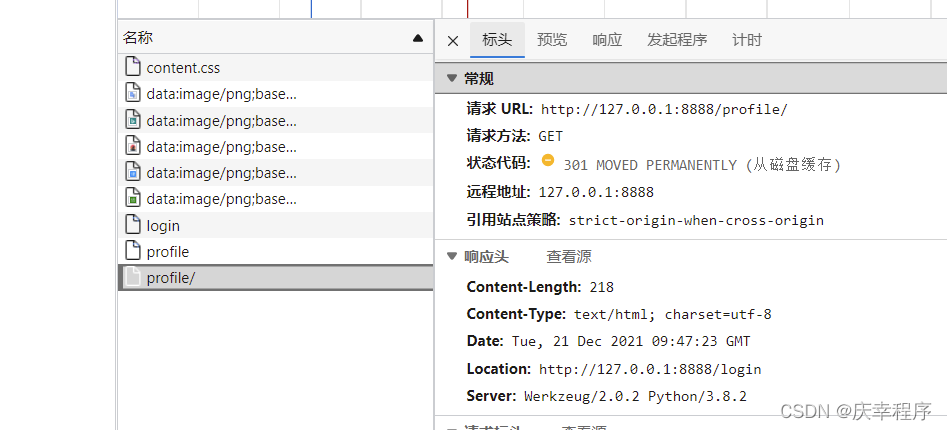Image resolution: width=947 pixels, height=430 pixels.
Task: Click strict-origin-when-cross-origin policy value
Action: [696, 220]
